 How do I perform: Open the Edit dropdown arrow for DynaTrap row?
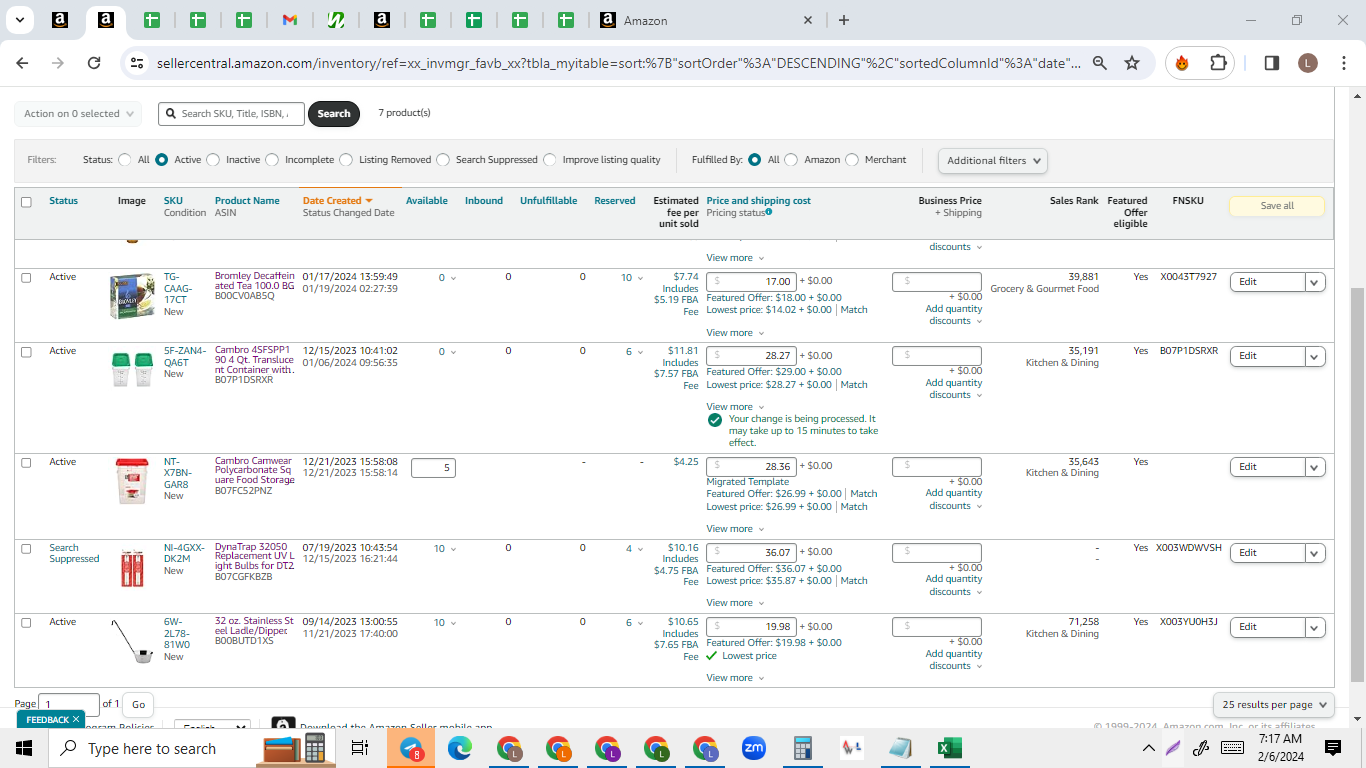click(x=1316, y=553)
